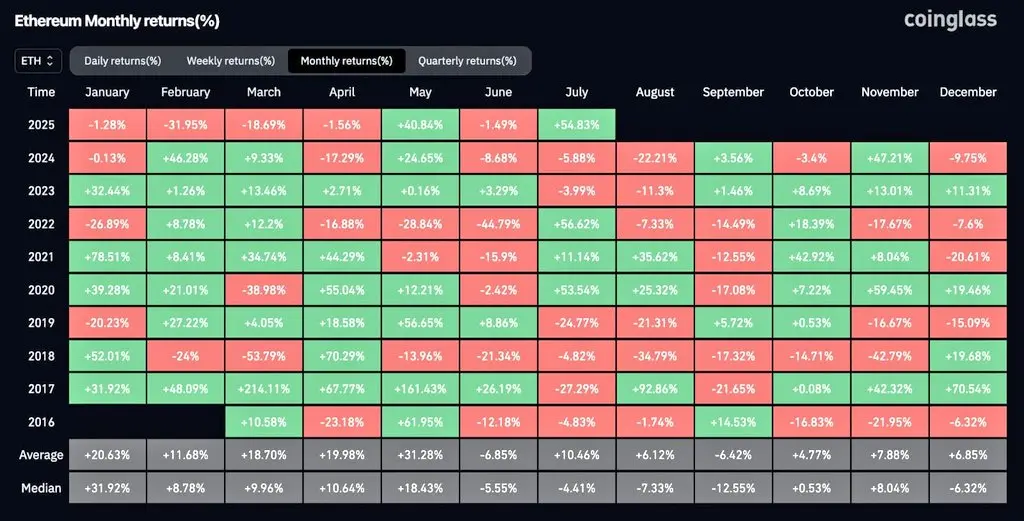The height and width of the screenshot is (521, 1024).
Task: Click the November 2020 +59.45% cell
Action: (x=889, y=290)
